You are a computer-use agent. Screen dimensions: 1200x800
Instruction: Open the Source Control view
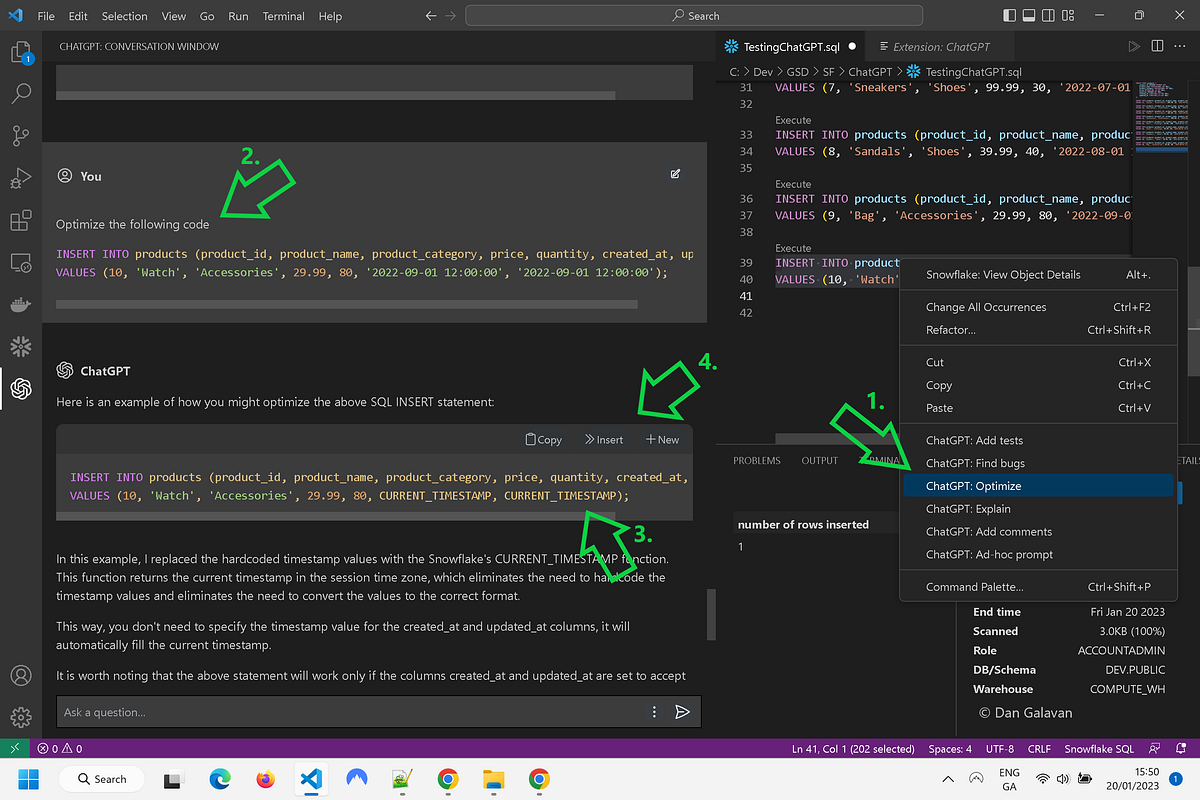[21, 136]
